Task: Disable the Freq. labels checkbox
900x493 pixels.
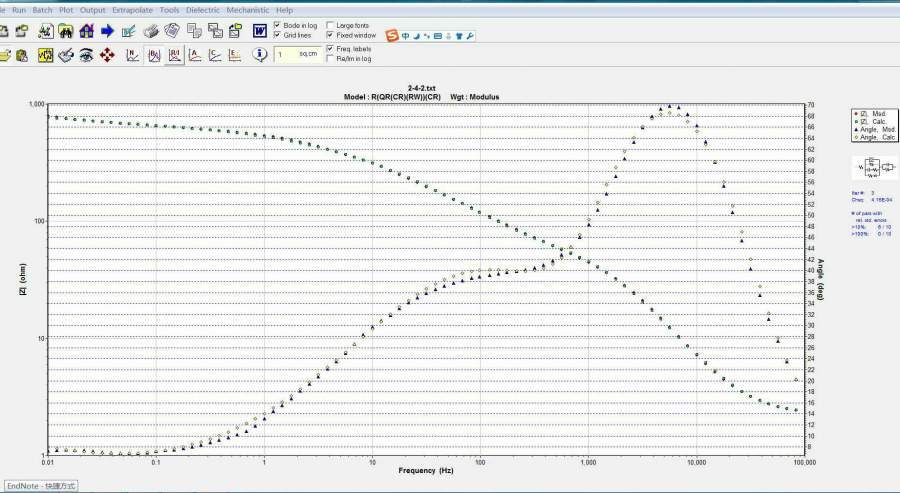Action: 330,49
